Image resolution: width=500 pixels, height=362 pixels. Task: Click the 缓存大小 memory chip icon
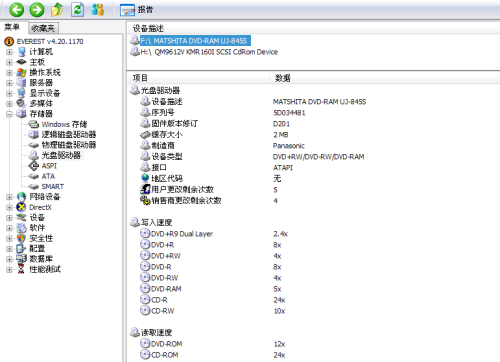[x=145, y=134]
